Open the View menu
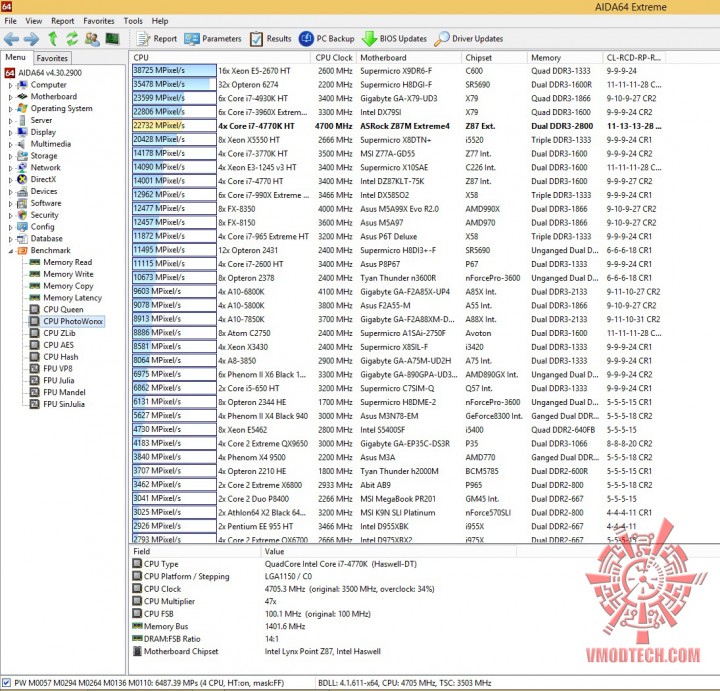The width and height of the screenshot is (720, 691). (34, 21)
